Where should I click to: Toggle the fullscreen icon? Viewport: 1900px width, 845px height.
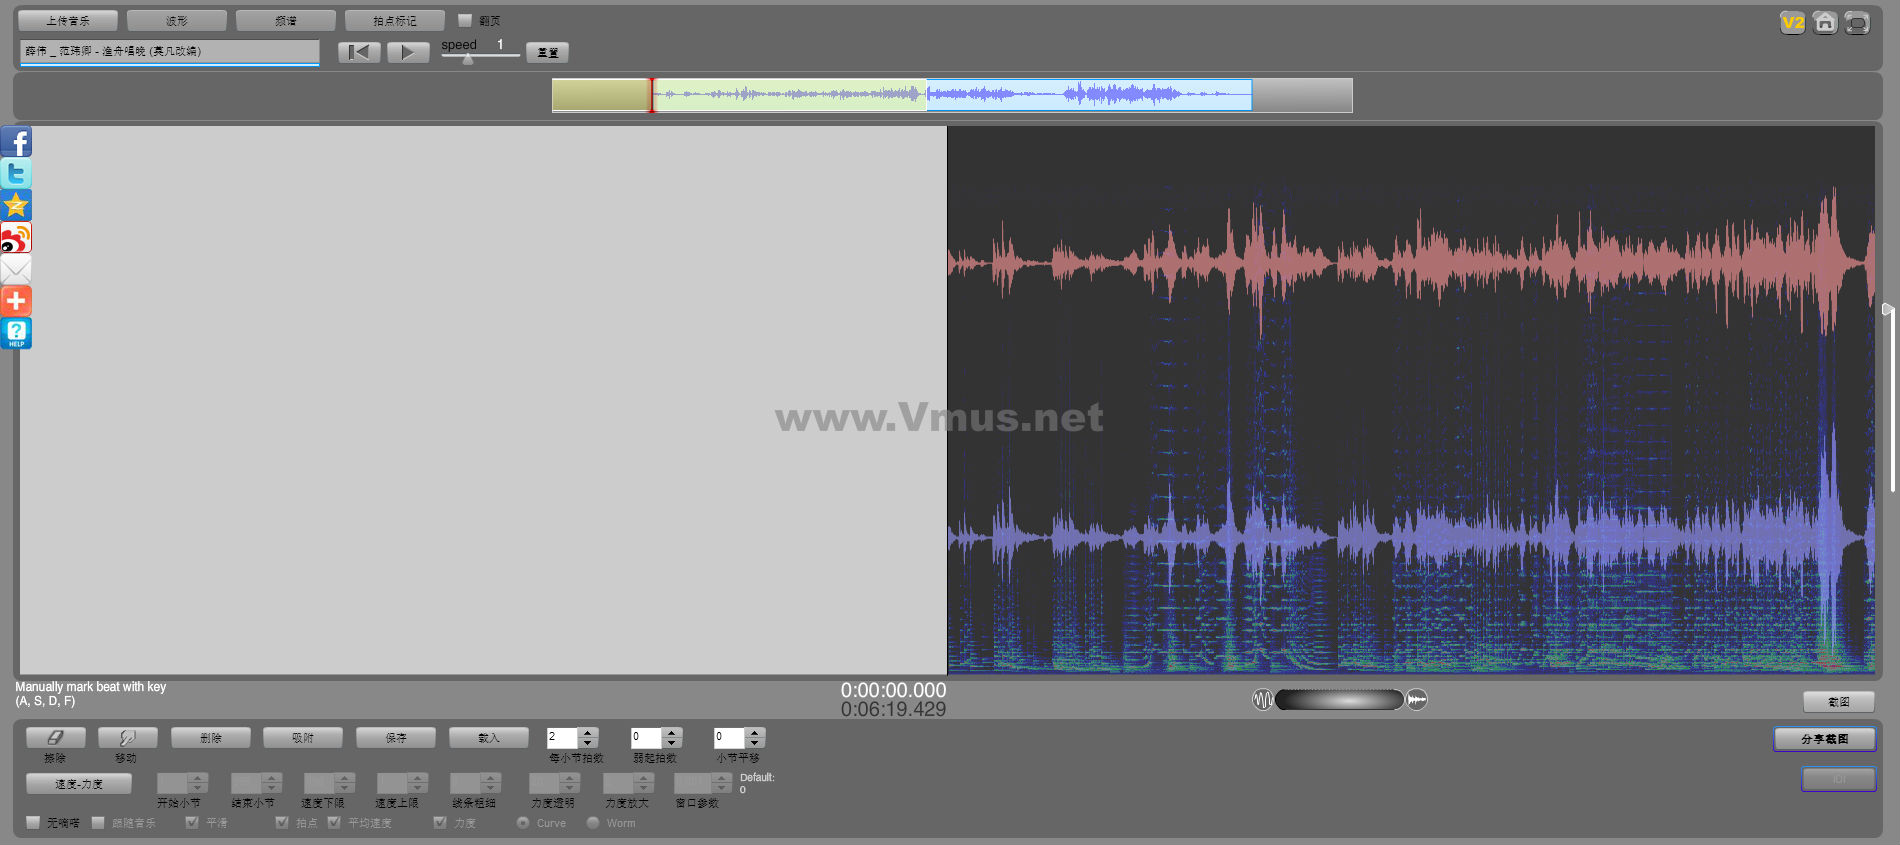coord(1857,23)
